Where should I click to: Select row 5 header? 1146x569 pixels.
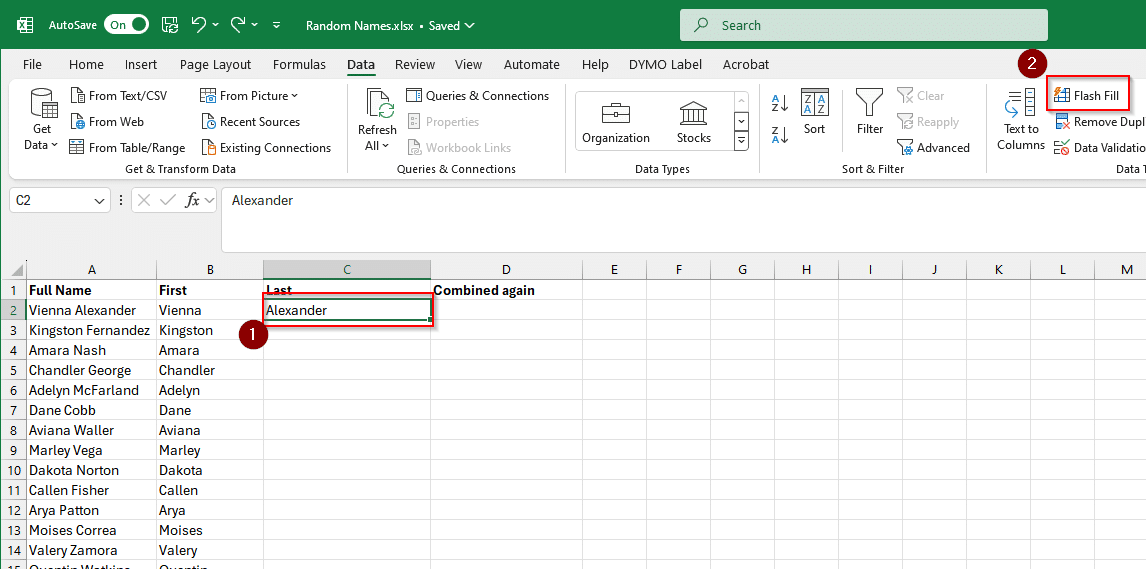pyautogui.click(x=13, y=370)
